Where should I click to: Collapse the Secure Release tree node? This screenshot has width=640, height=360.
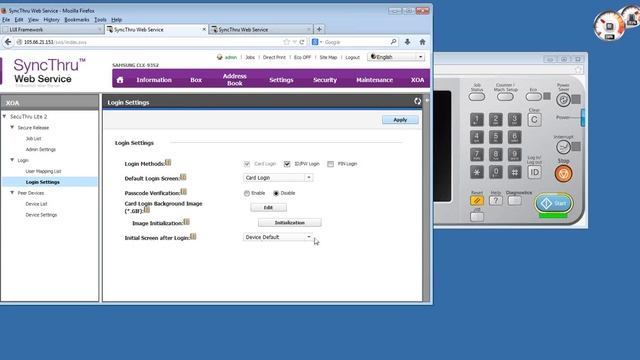coord(12,127)
